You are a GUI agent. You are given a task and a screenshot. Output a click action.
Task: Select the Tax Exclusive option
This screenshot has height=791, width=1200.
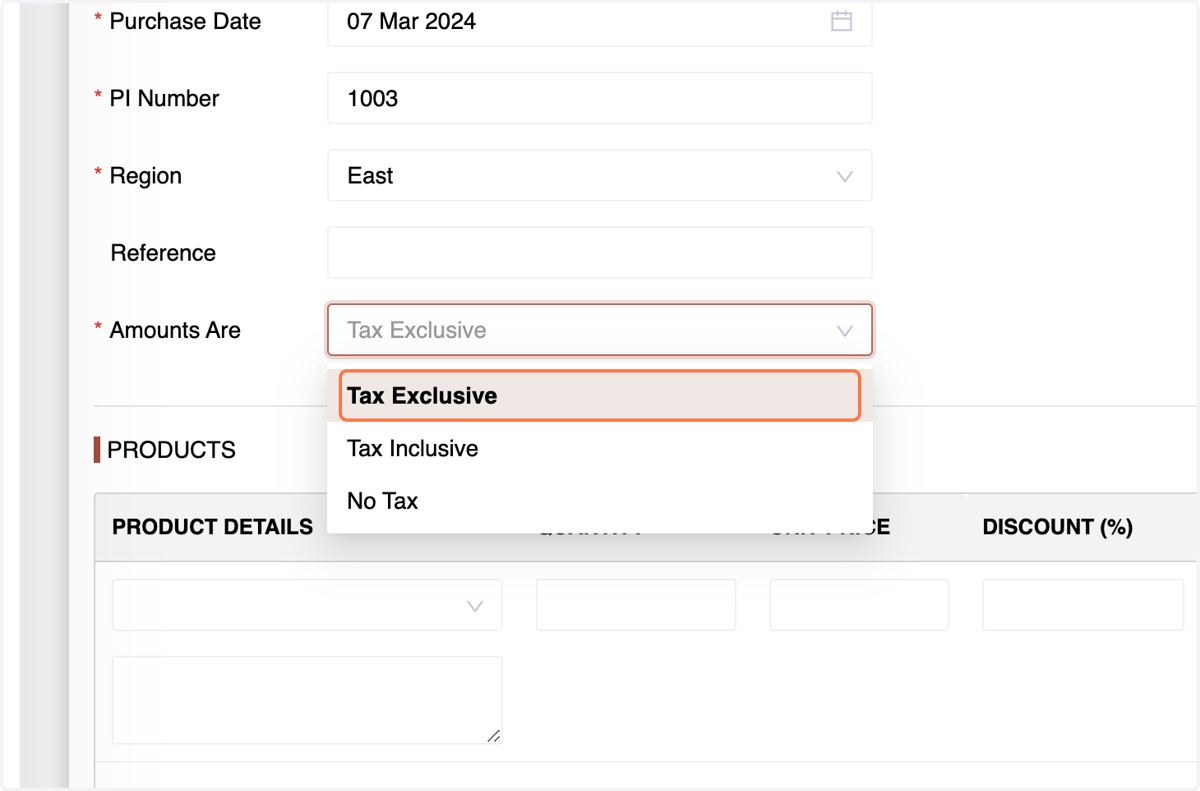tap(599, 396)
